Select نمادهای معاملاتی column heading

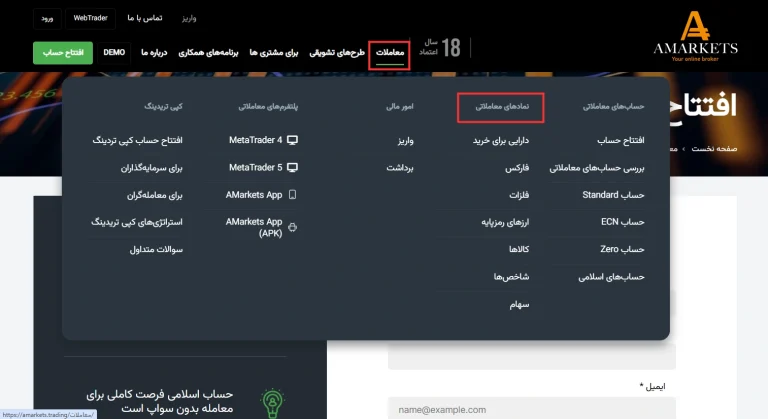[502, 106]
